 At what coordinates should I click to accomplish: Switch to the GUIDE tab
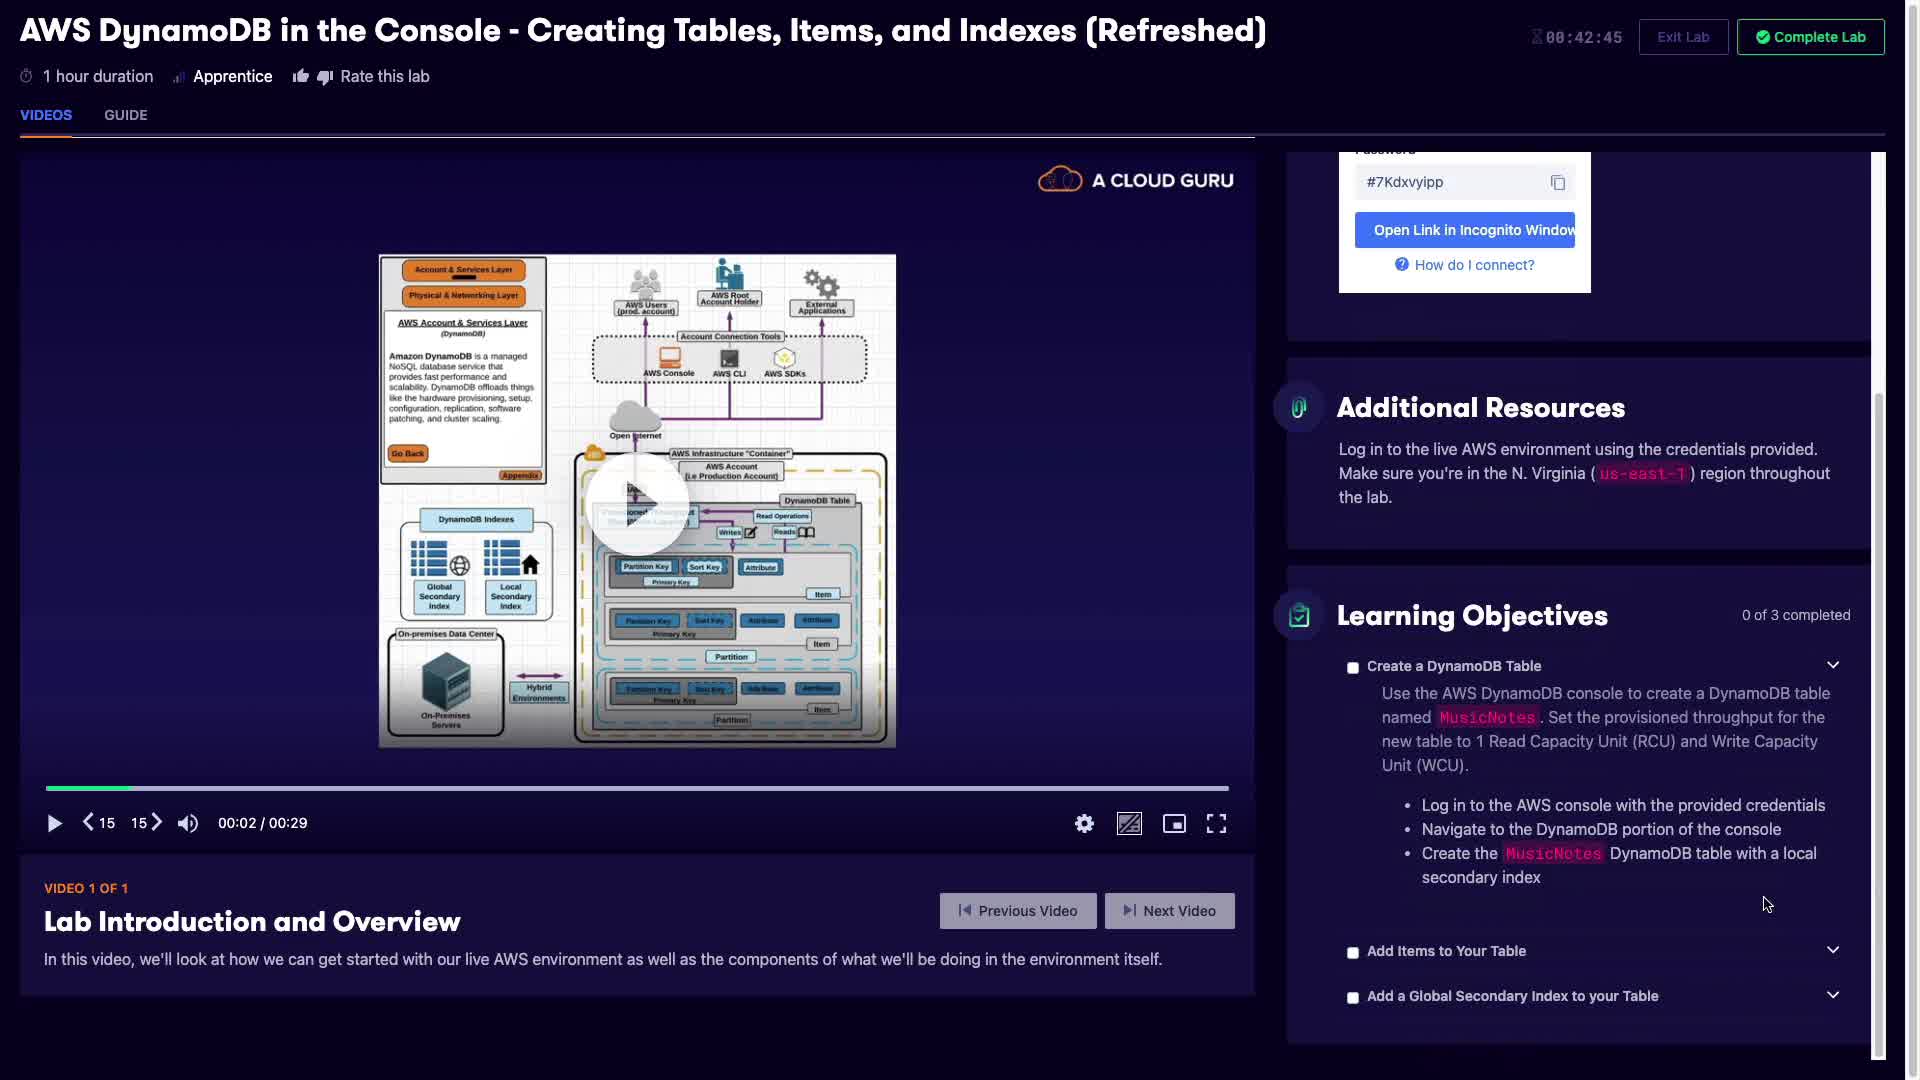point(125,115)
